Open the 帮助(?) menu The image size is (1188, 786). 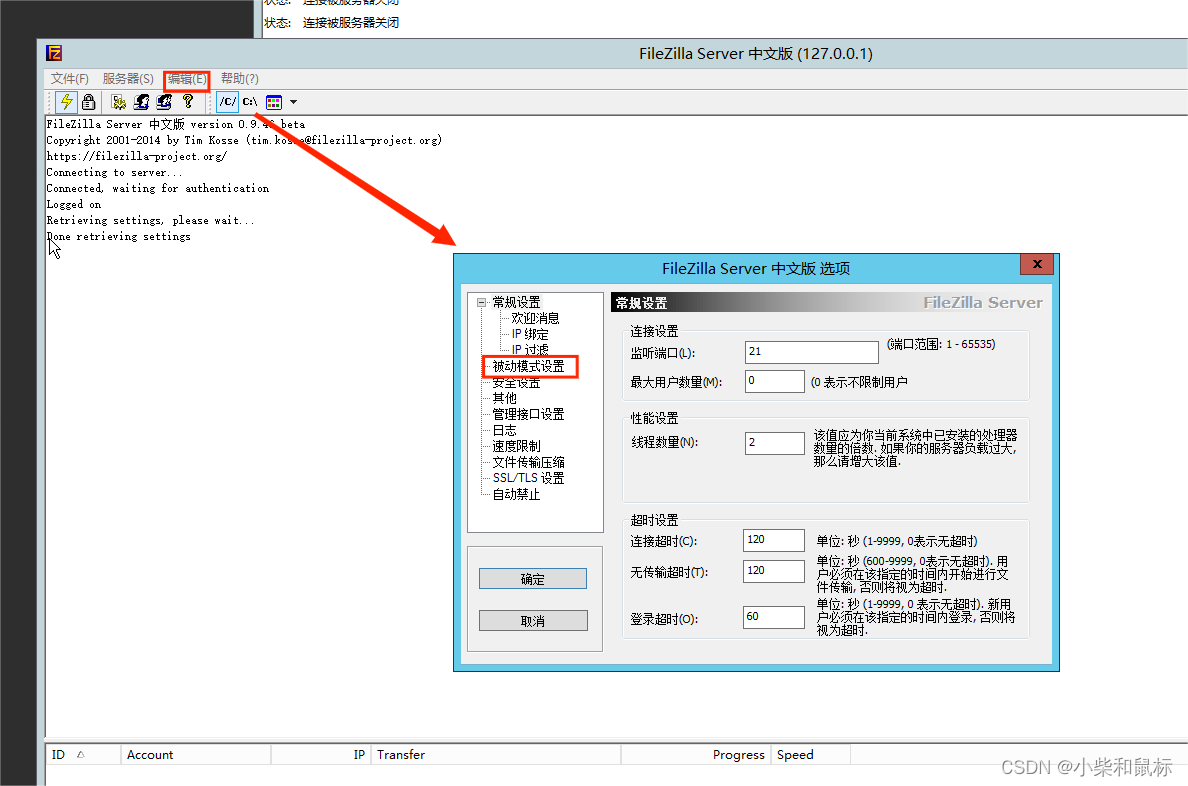pos(239,79)
